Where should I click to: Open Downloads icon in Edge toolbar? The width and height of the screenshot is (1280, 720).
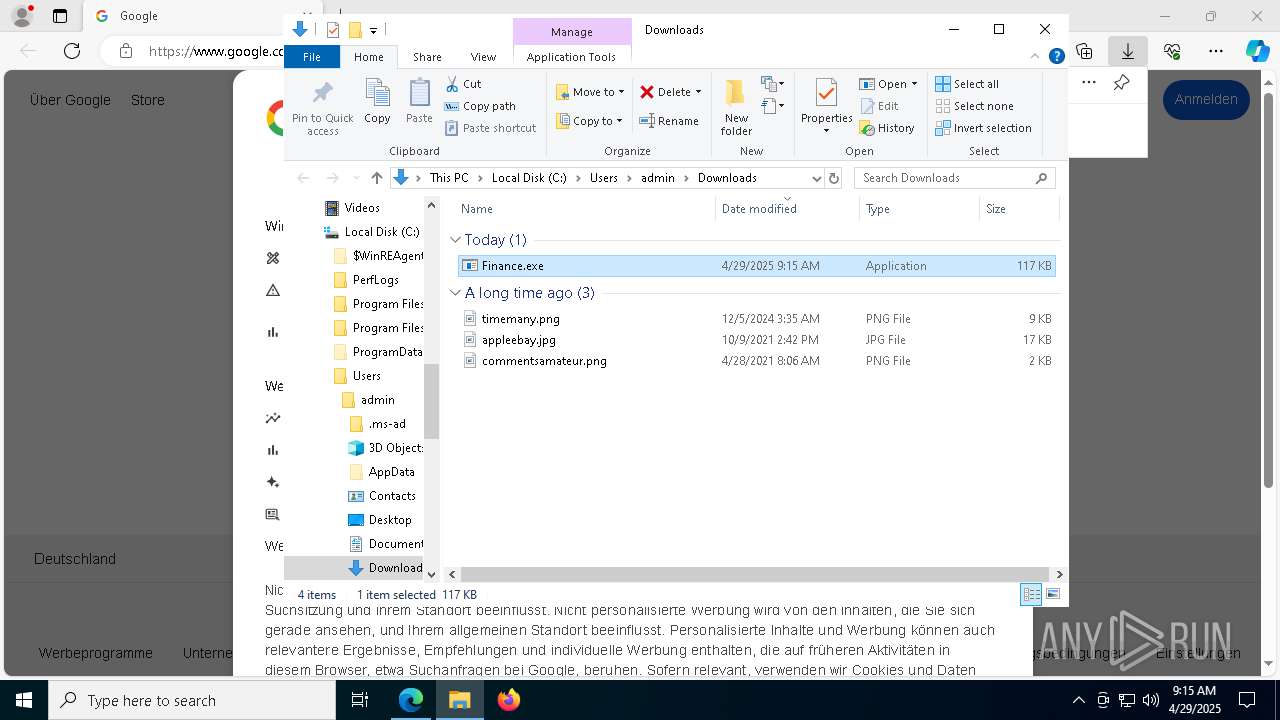point(1128,51)
